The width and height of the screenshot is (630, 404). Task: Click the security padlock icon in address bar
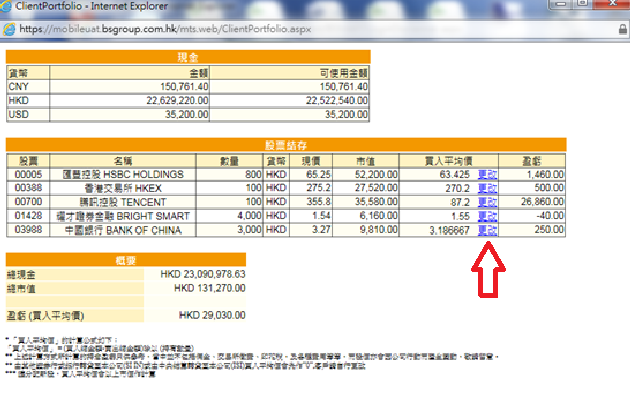click(622, 29)
